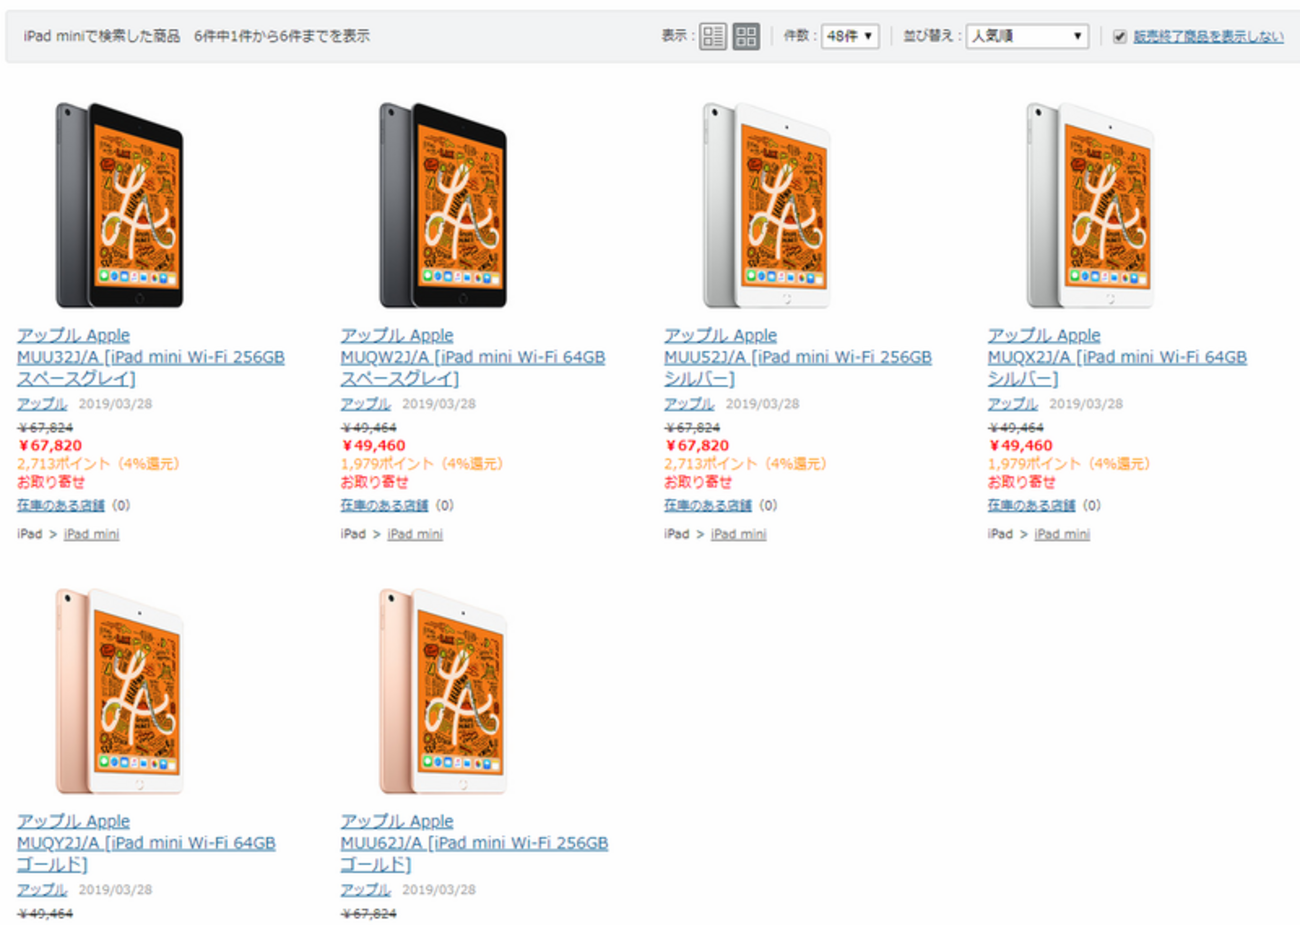Open the silver 256GB iPad mini image
The image size is (1300, 925).
click(767, 205)
